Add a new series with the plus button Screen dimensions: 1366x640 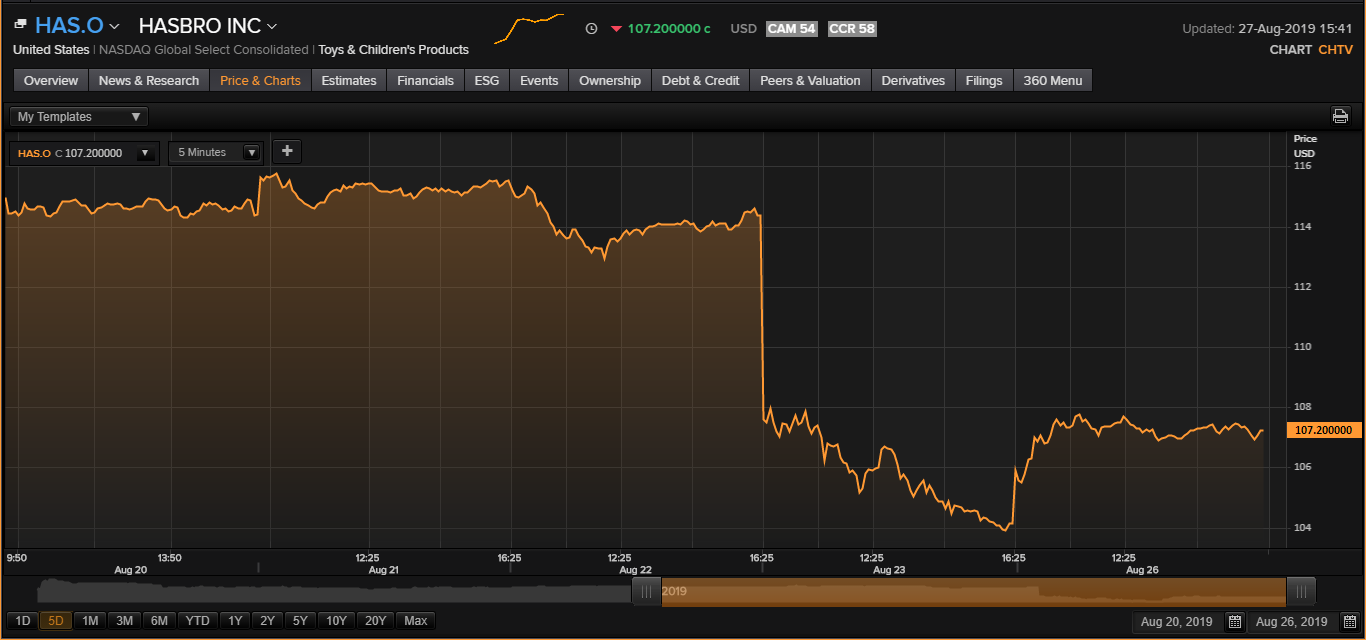coord(287,151)
